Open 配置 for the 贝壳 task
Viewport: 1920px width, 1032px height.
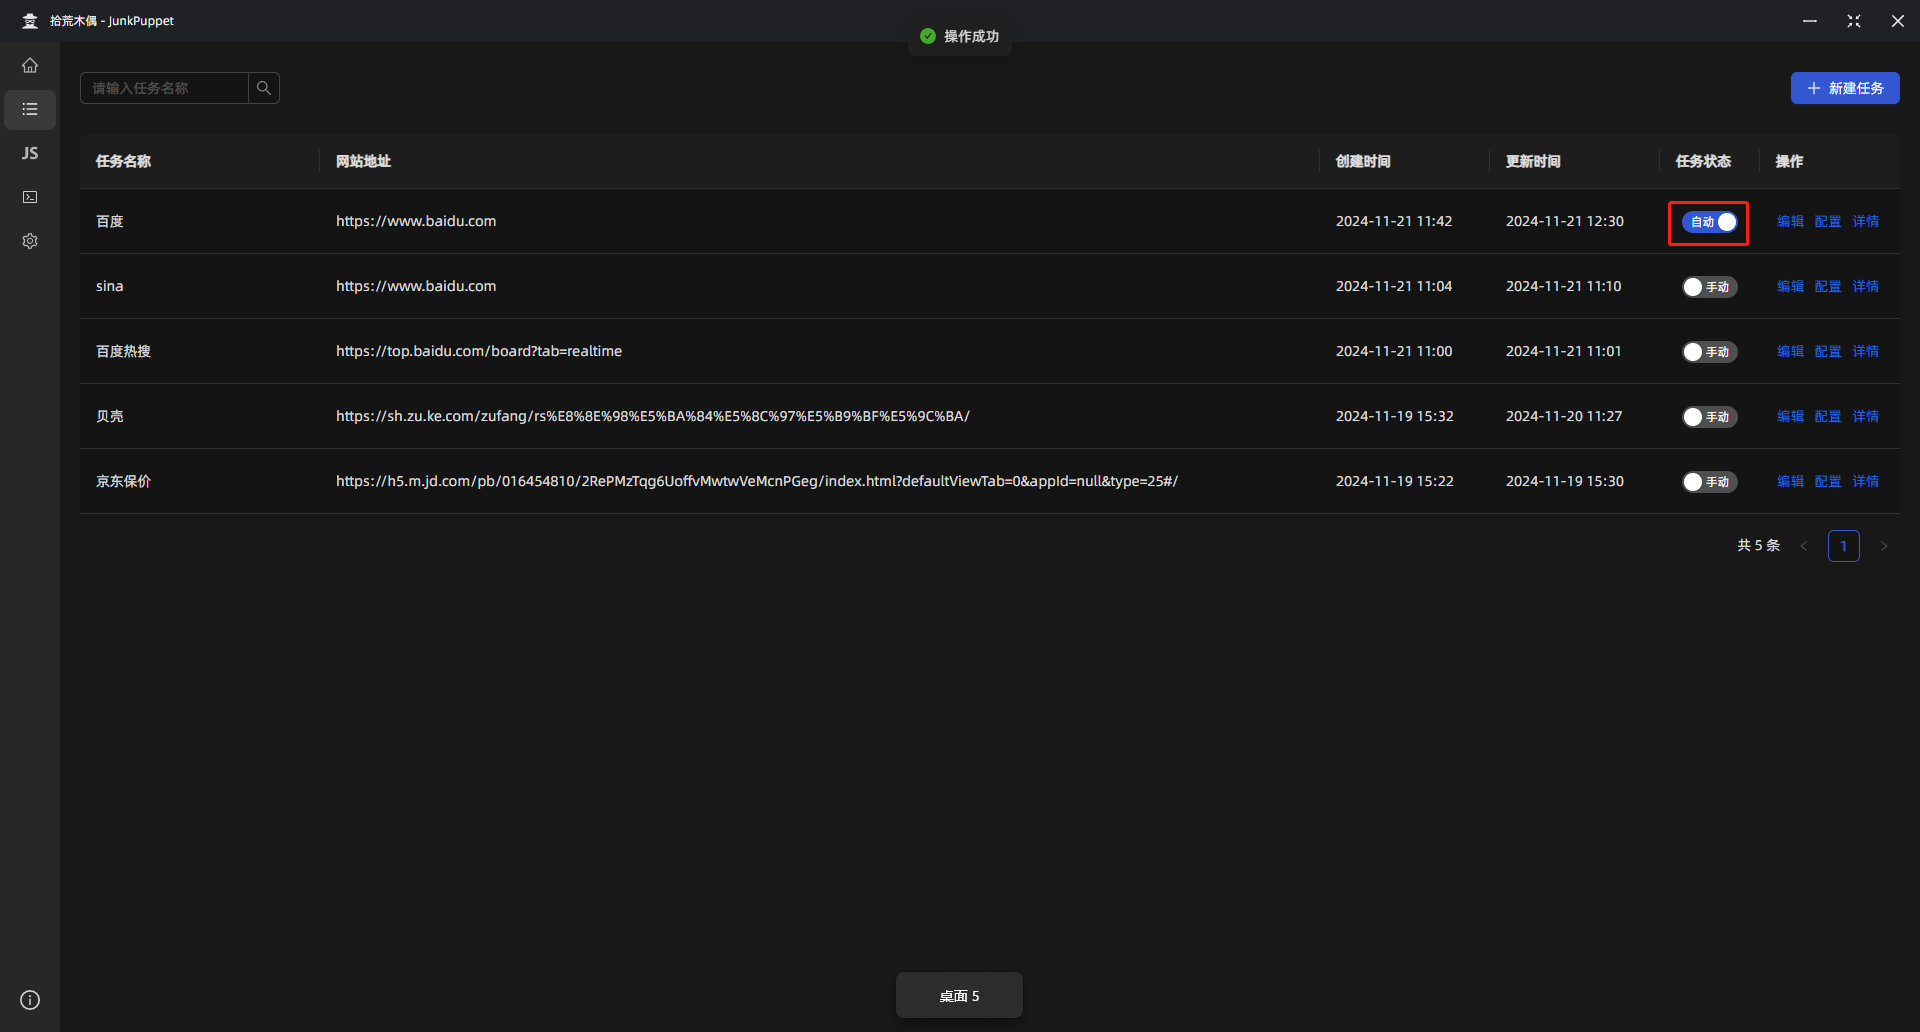[1828, 416]
